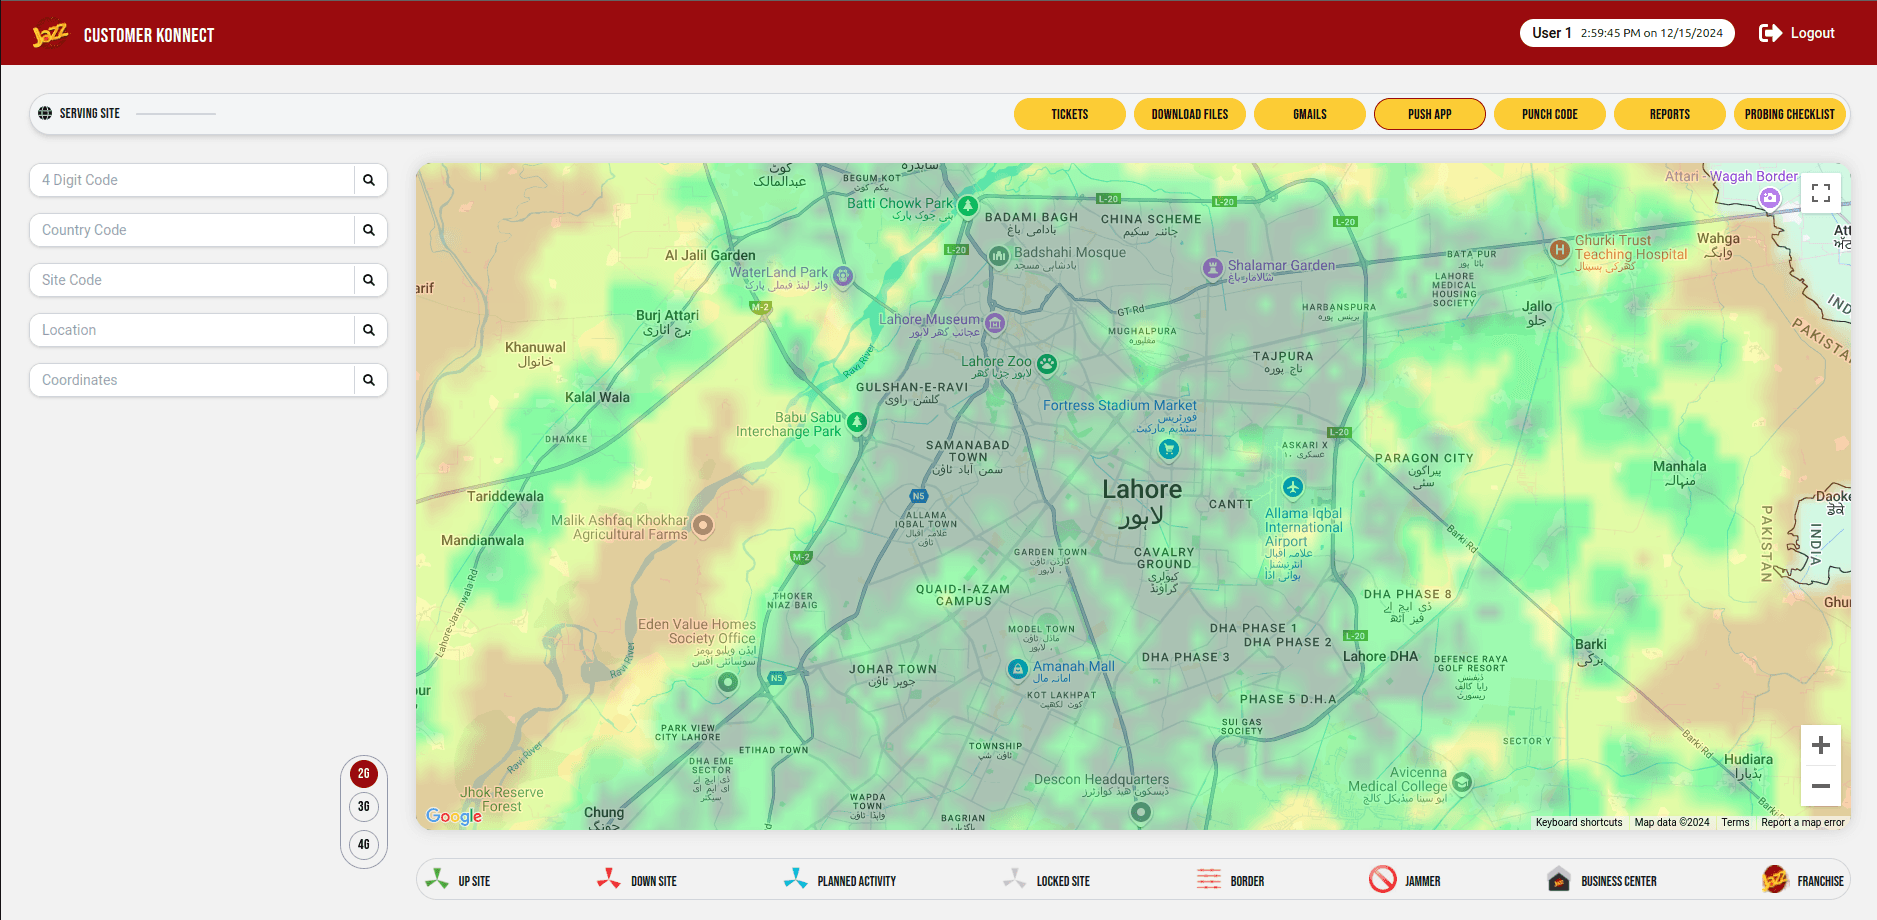Click Report a map error link
Image resolution: width=1877 pixels, height=920 pixels.
(1803, 822)
